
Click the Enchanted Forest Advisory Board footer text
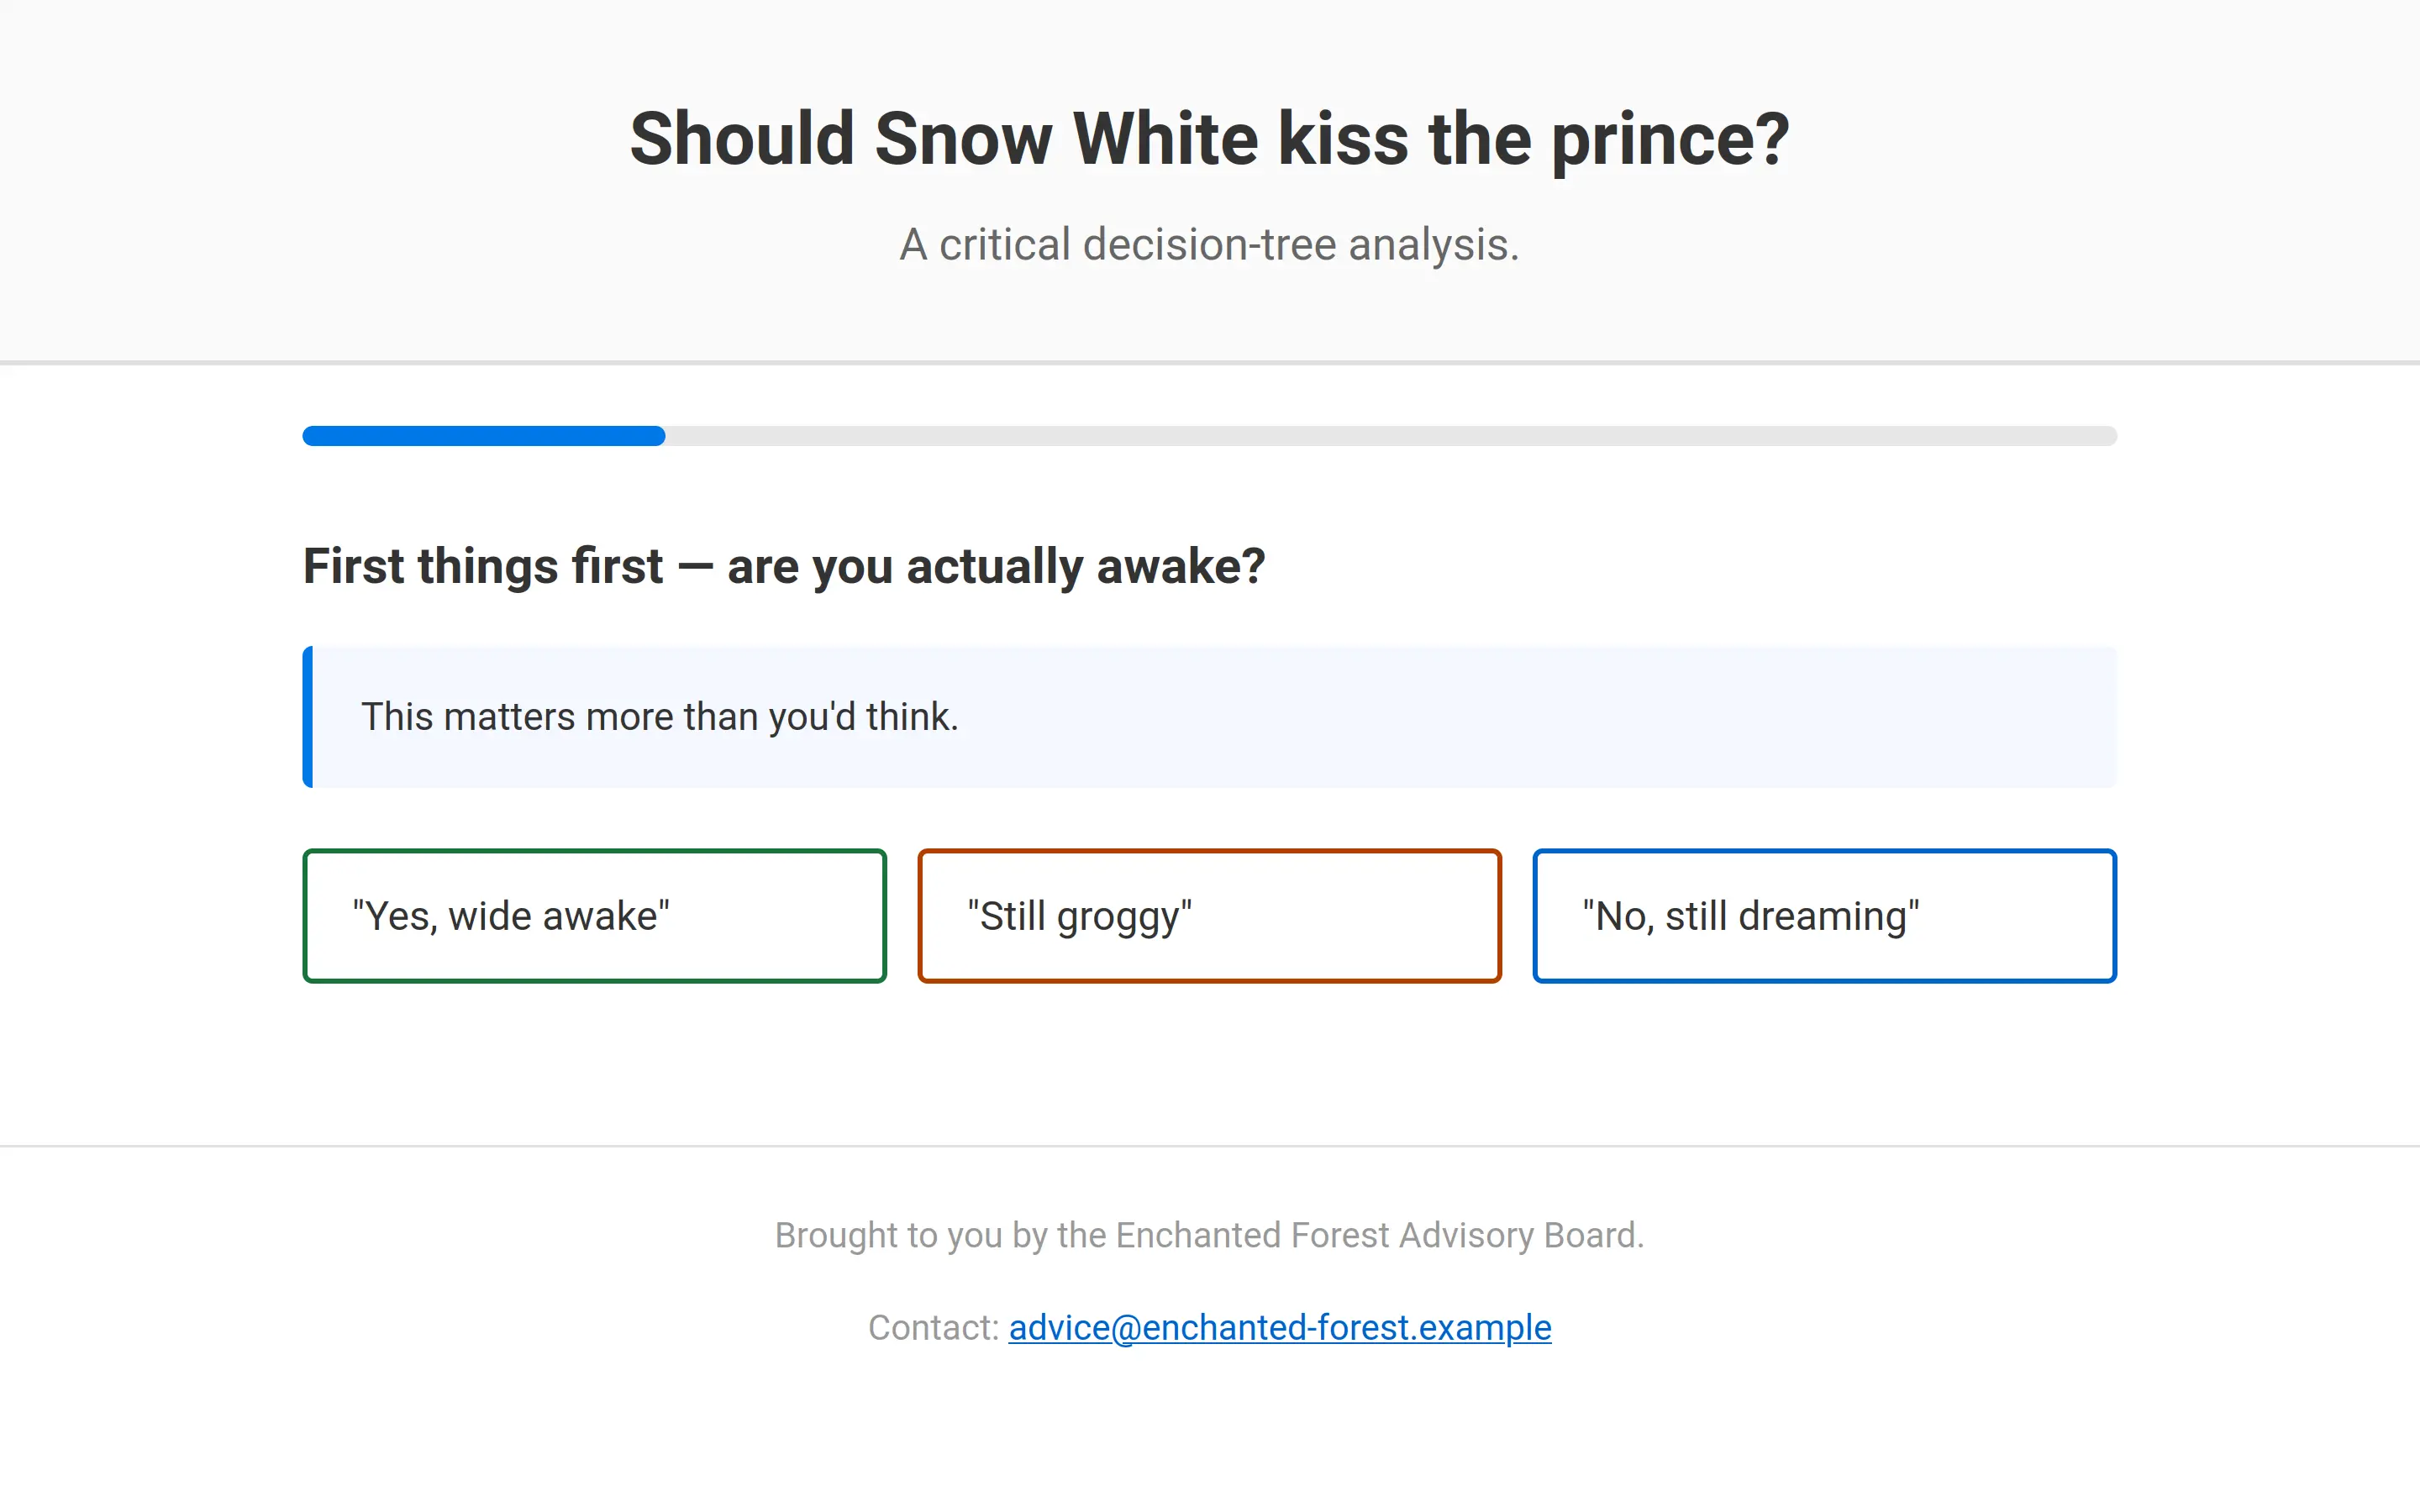[x=1209, y=1235]
